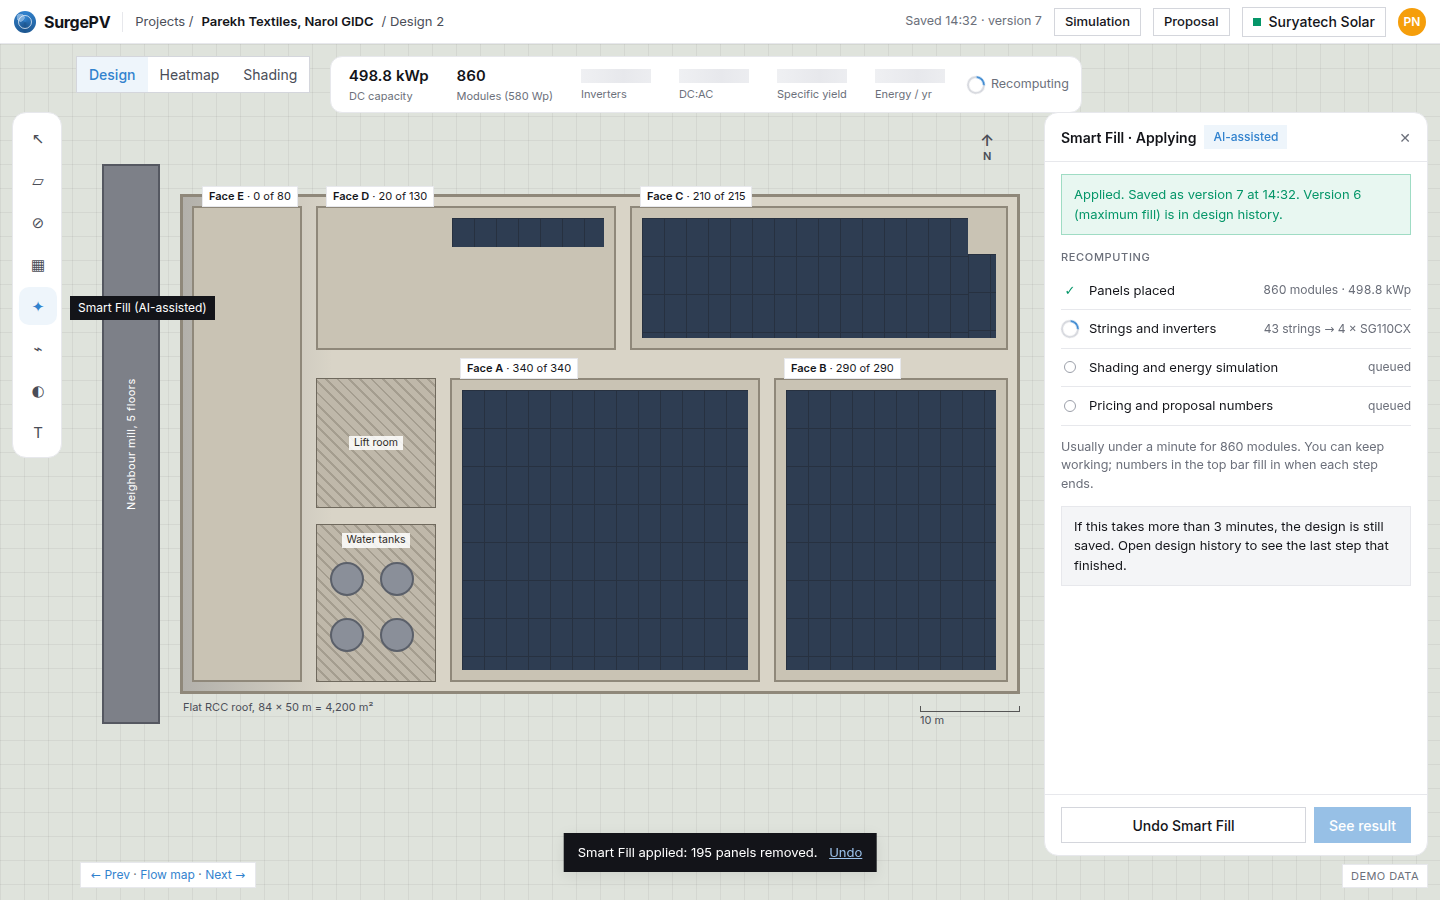Go to Next in flow navigation
This screenshot has height=900, width=1440.
225,875
